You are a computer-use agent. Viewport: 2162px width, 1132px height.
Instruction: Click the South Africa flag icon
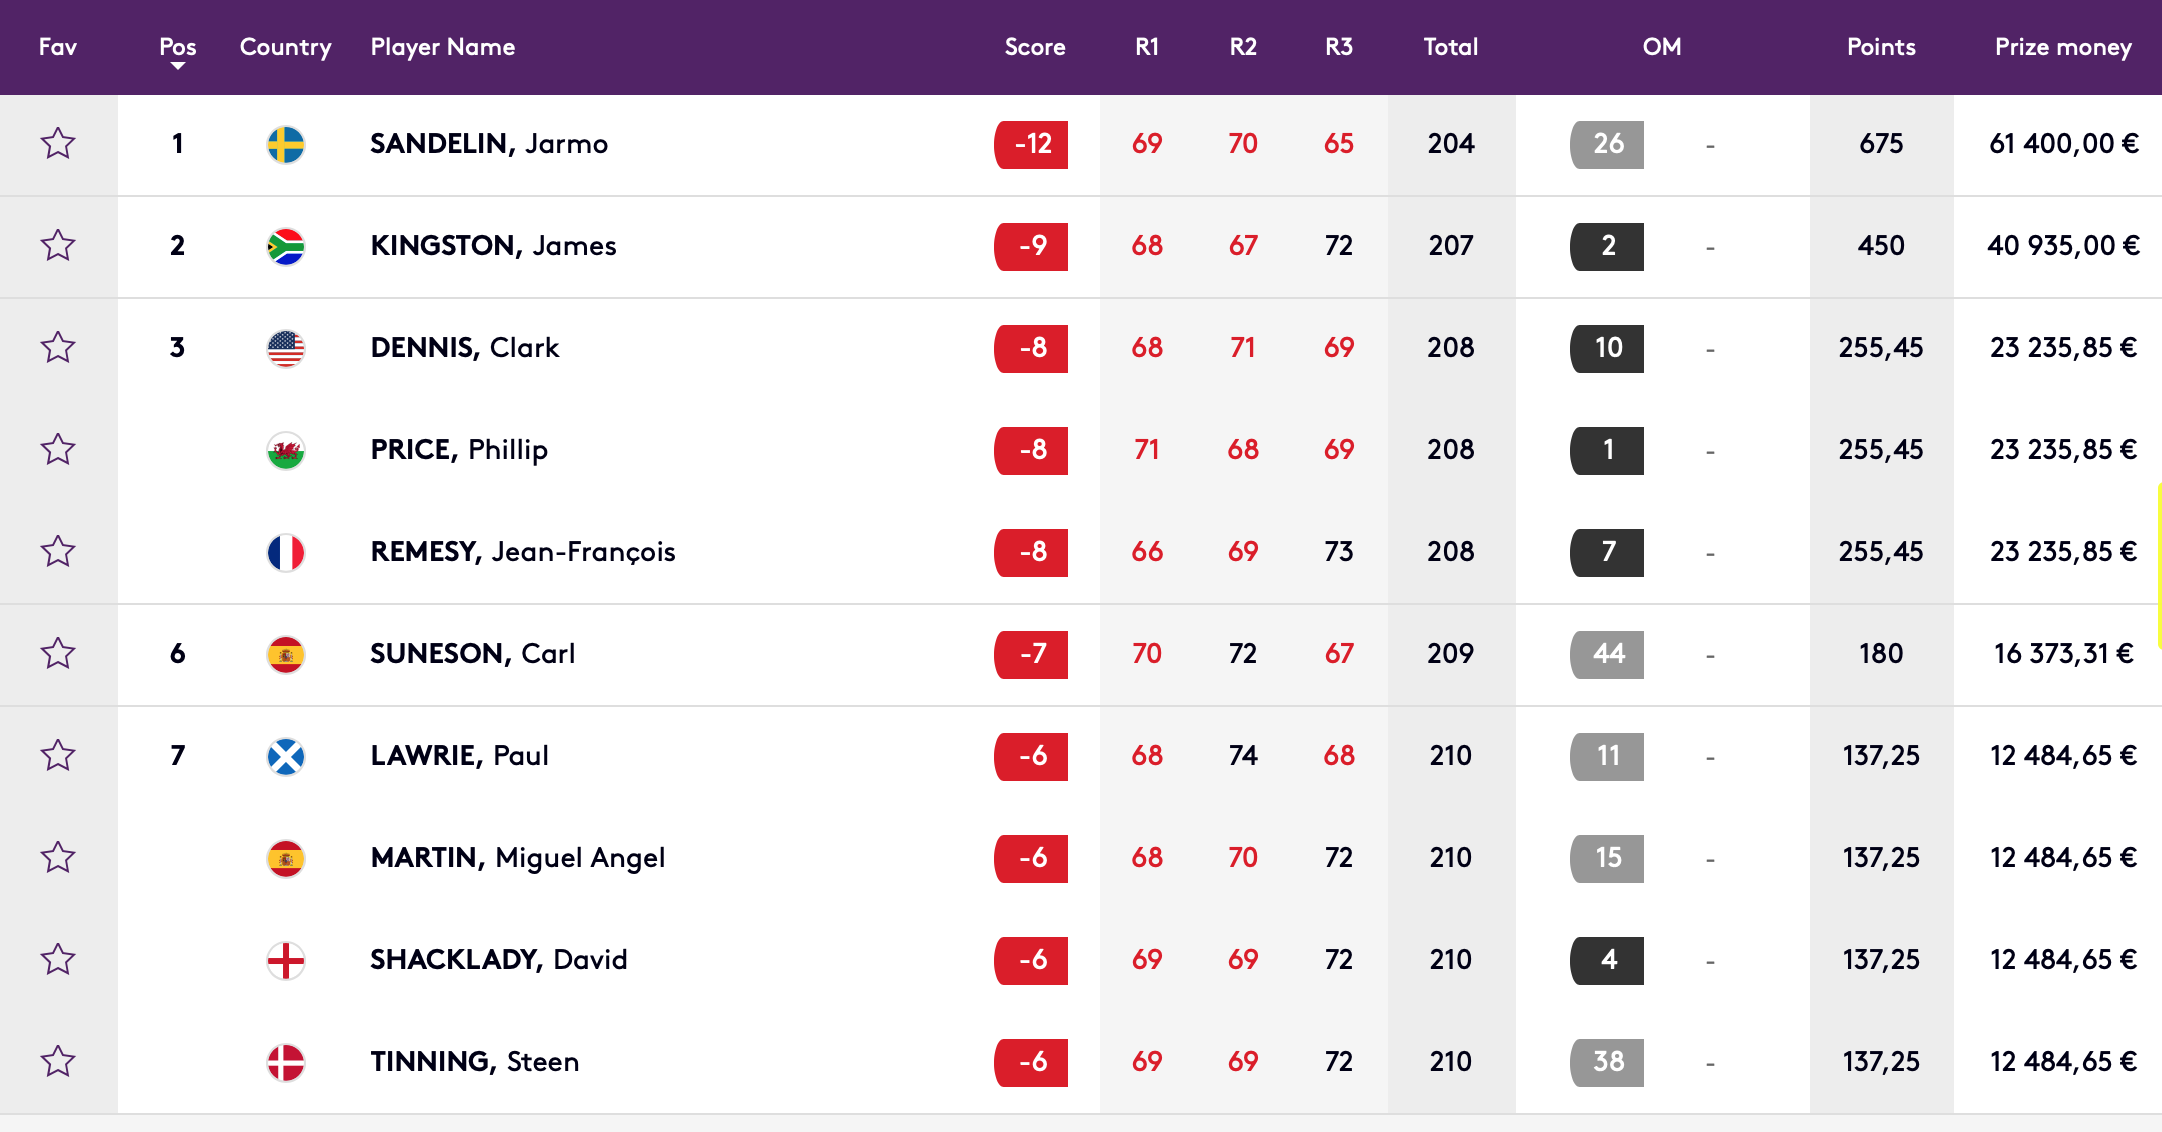point(286,246)
